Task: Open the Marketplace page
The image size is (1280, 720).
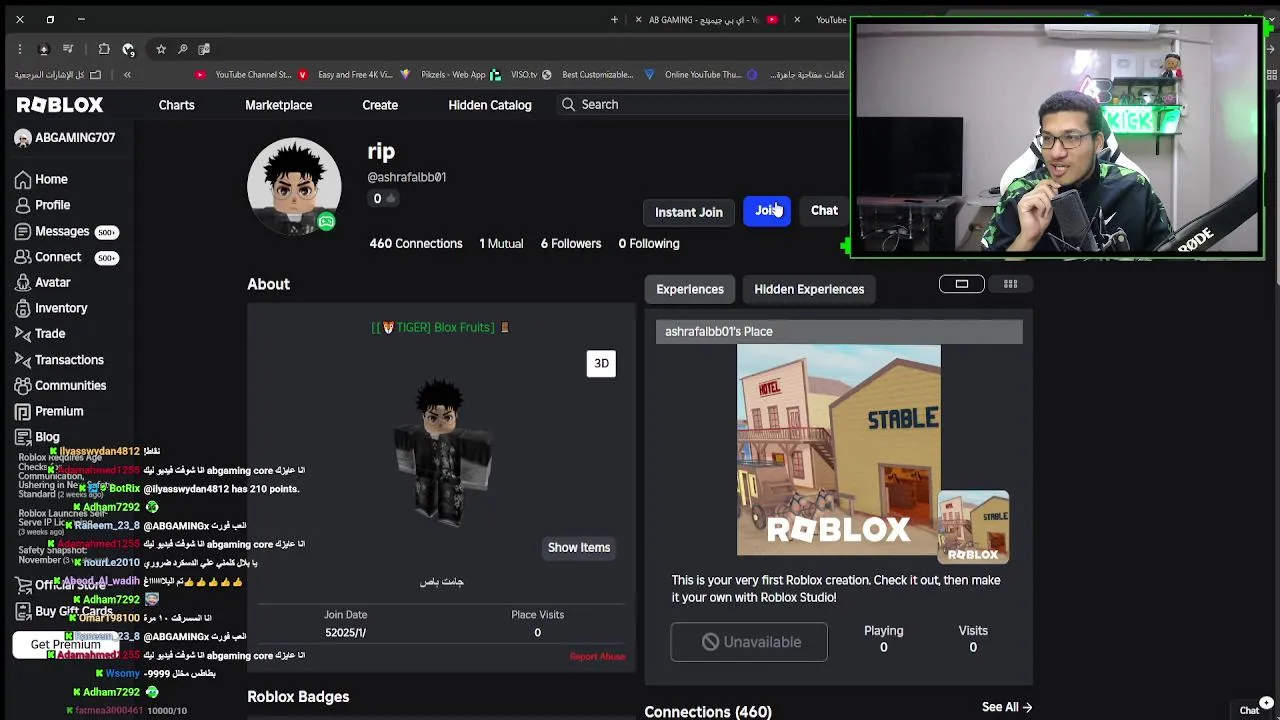Action: [278, 105]
